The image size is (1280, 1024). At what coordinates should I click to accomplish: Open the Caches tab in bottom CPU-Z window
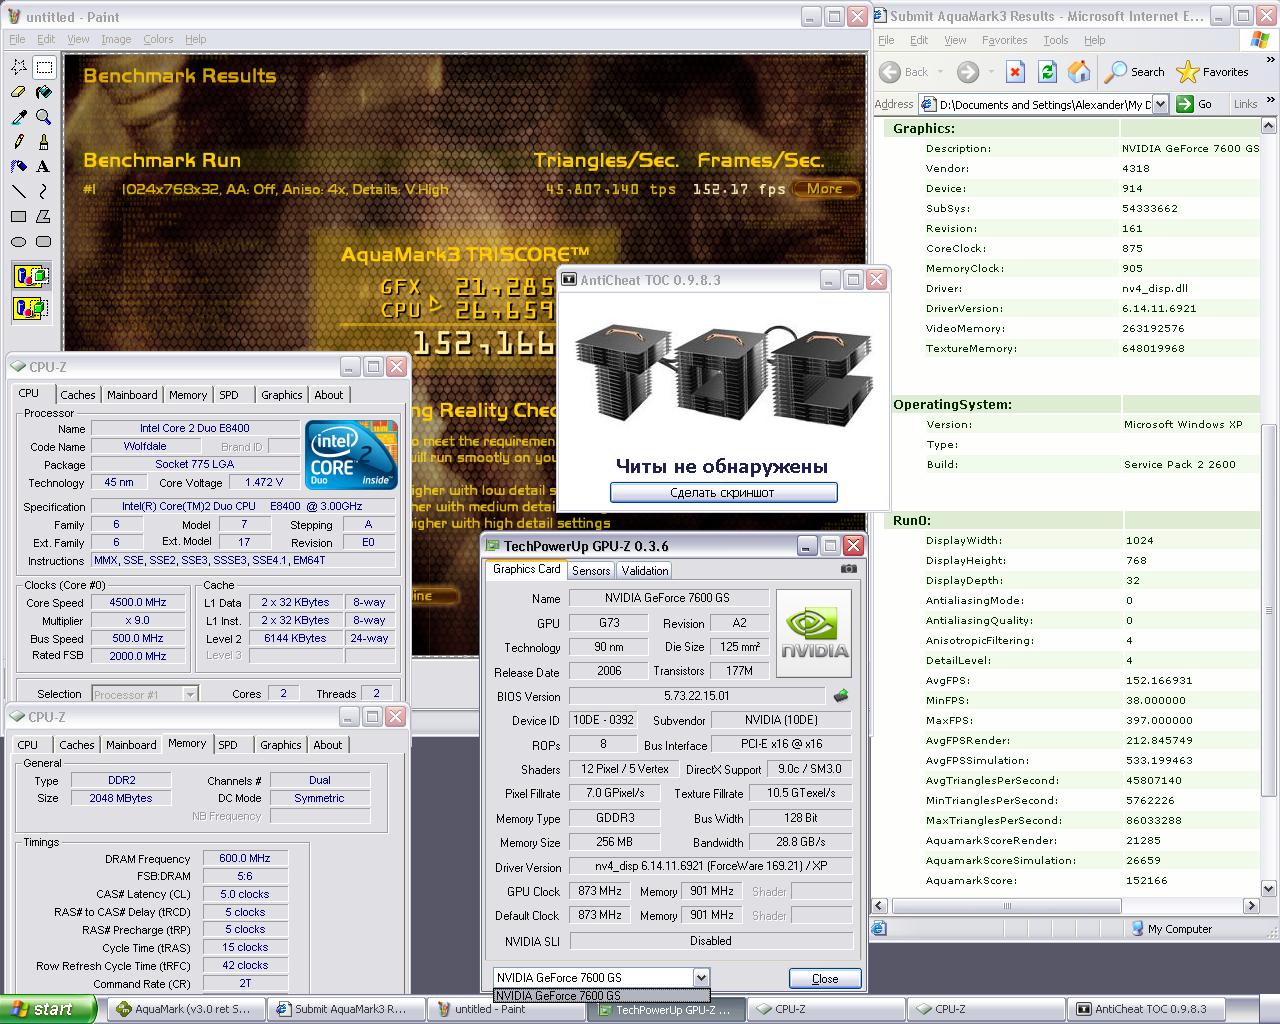(x=77, y=745)
